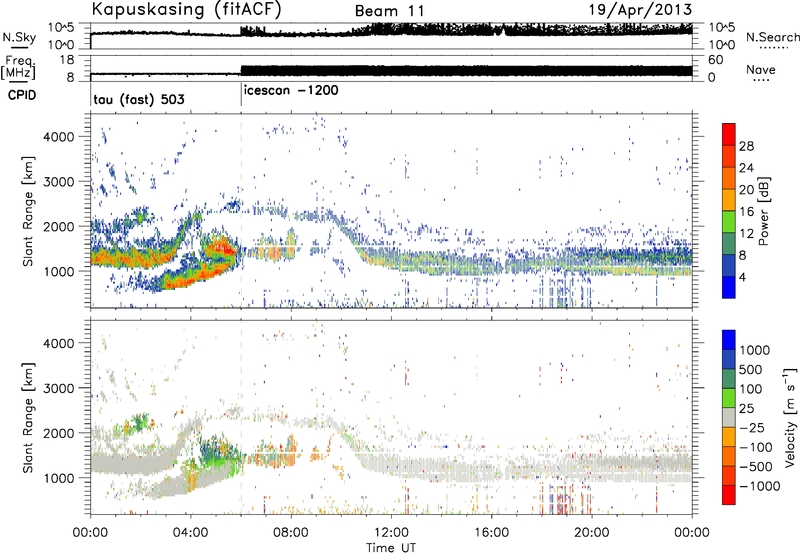Click the '-1000' value on Velocity color bar
The width and height of the screenshot is (800, 554).
[x=760, y=486]
